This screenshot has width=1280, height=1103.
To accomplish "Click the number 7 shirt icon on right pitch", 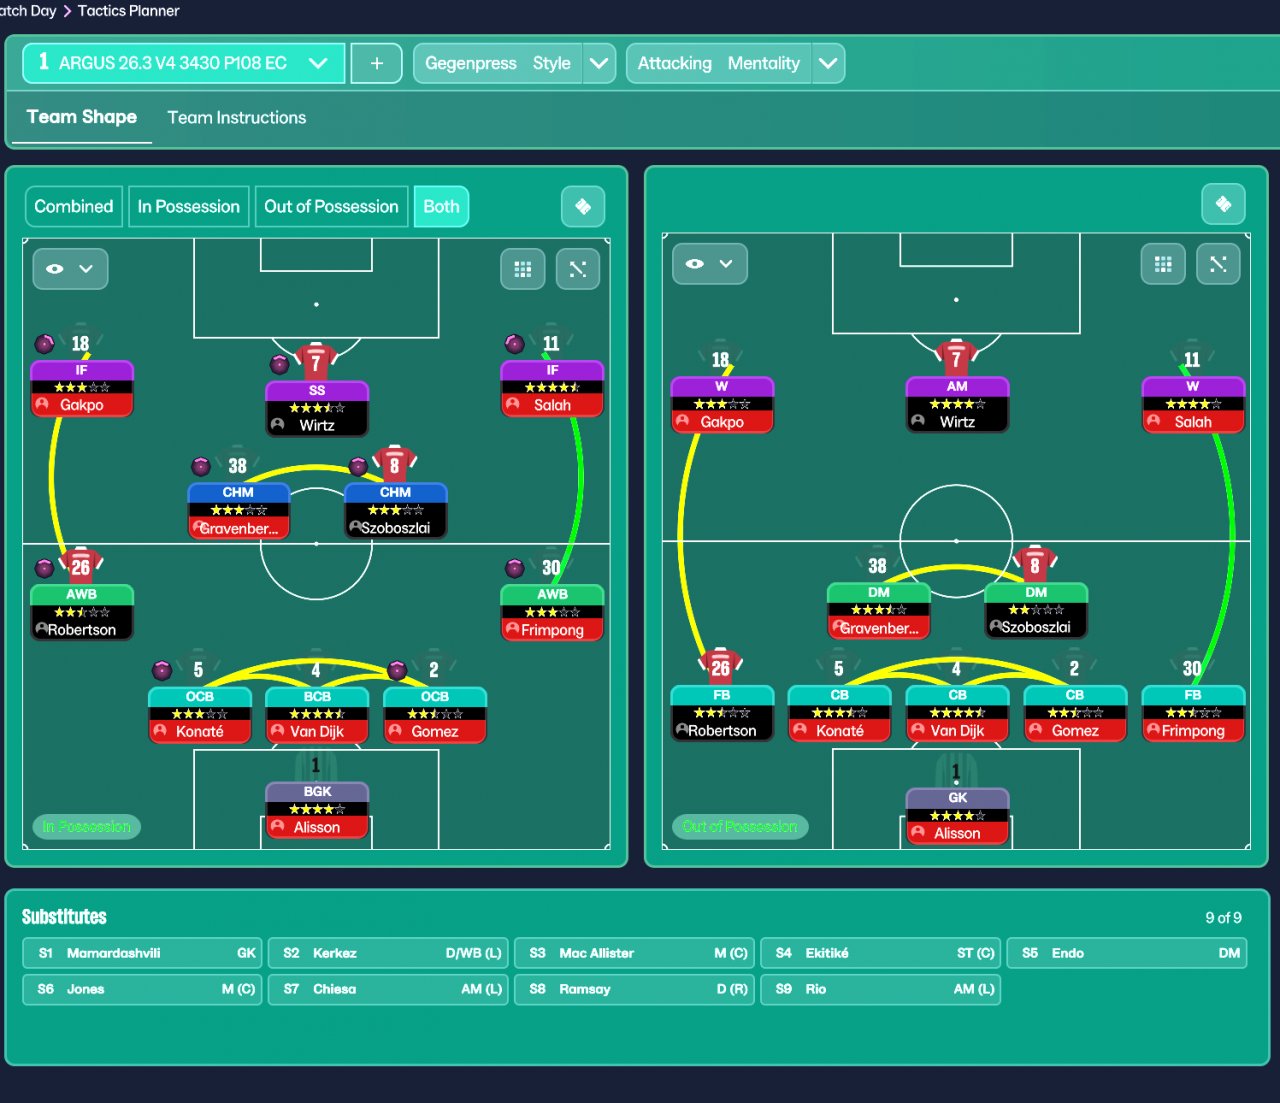I will tap(956, 358).
